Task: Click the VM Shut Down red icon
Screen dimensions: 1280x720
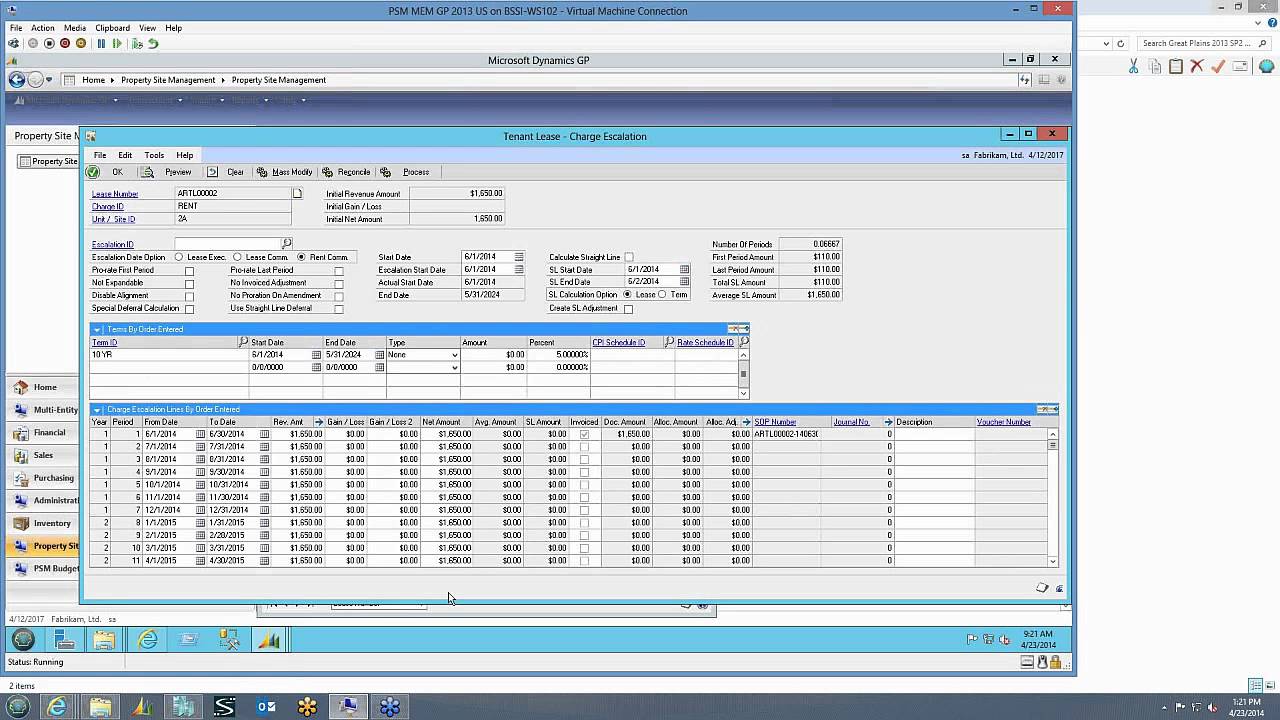Action: [65, 44]
